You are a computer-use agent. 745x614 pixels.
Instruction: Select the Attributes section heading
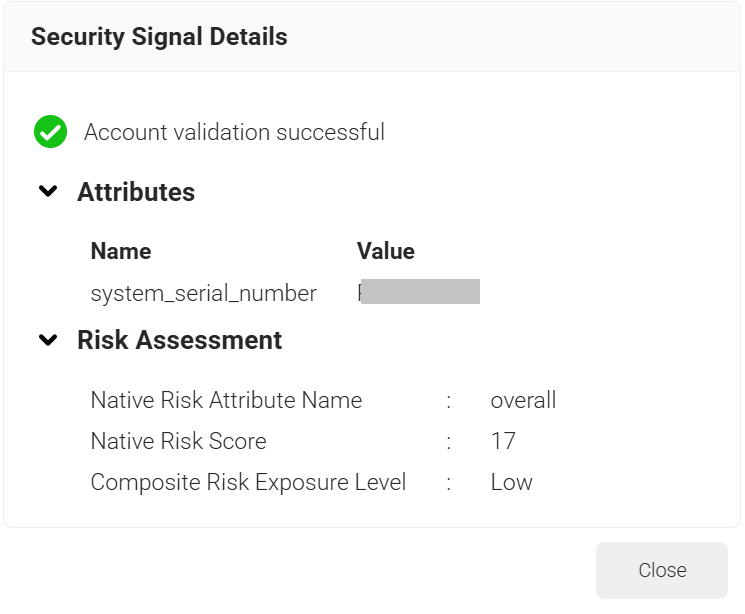[x=136, y=192]
